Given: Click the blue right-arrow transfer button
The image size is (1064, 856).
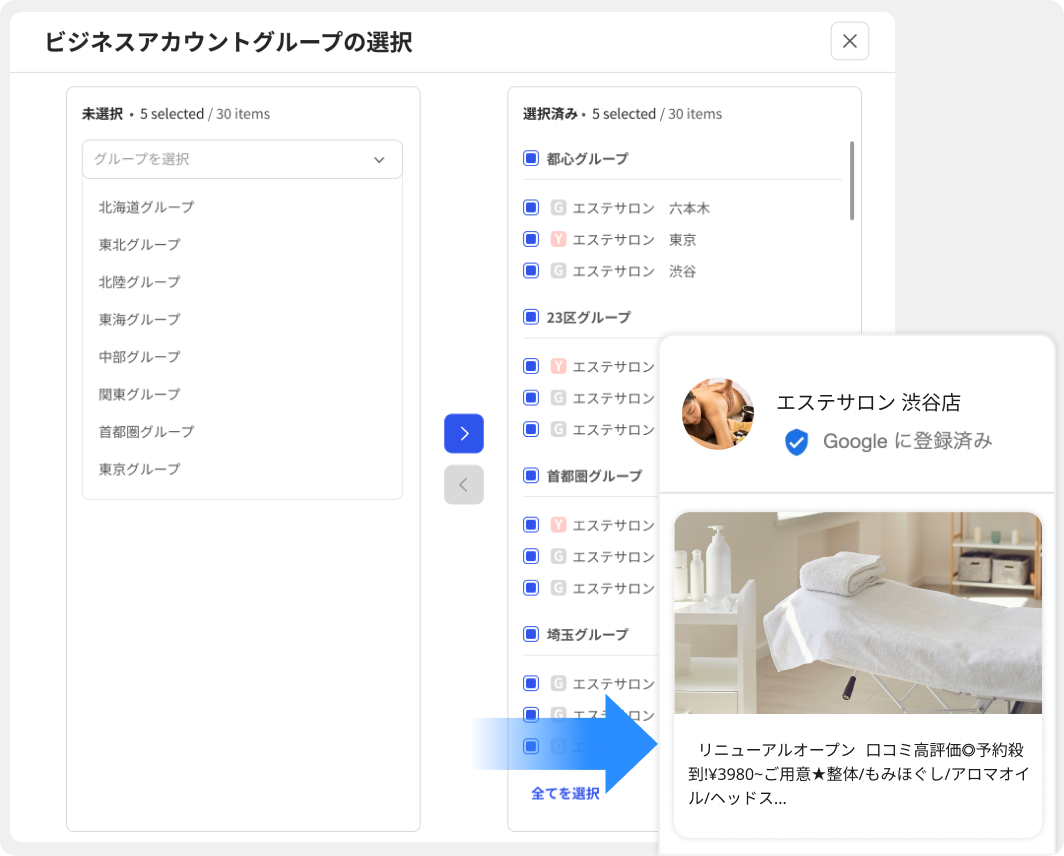Looking at the screenshot, I should (464, 434).
